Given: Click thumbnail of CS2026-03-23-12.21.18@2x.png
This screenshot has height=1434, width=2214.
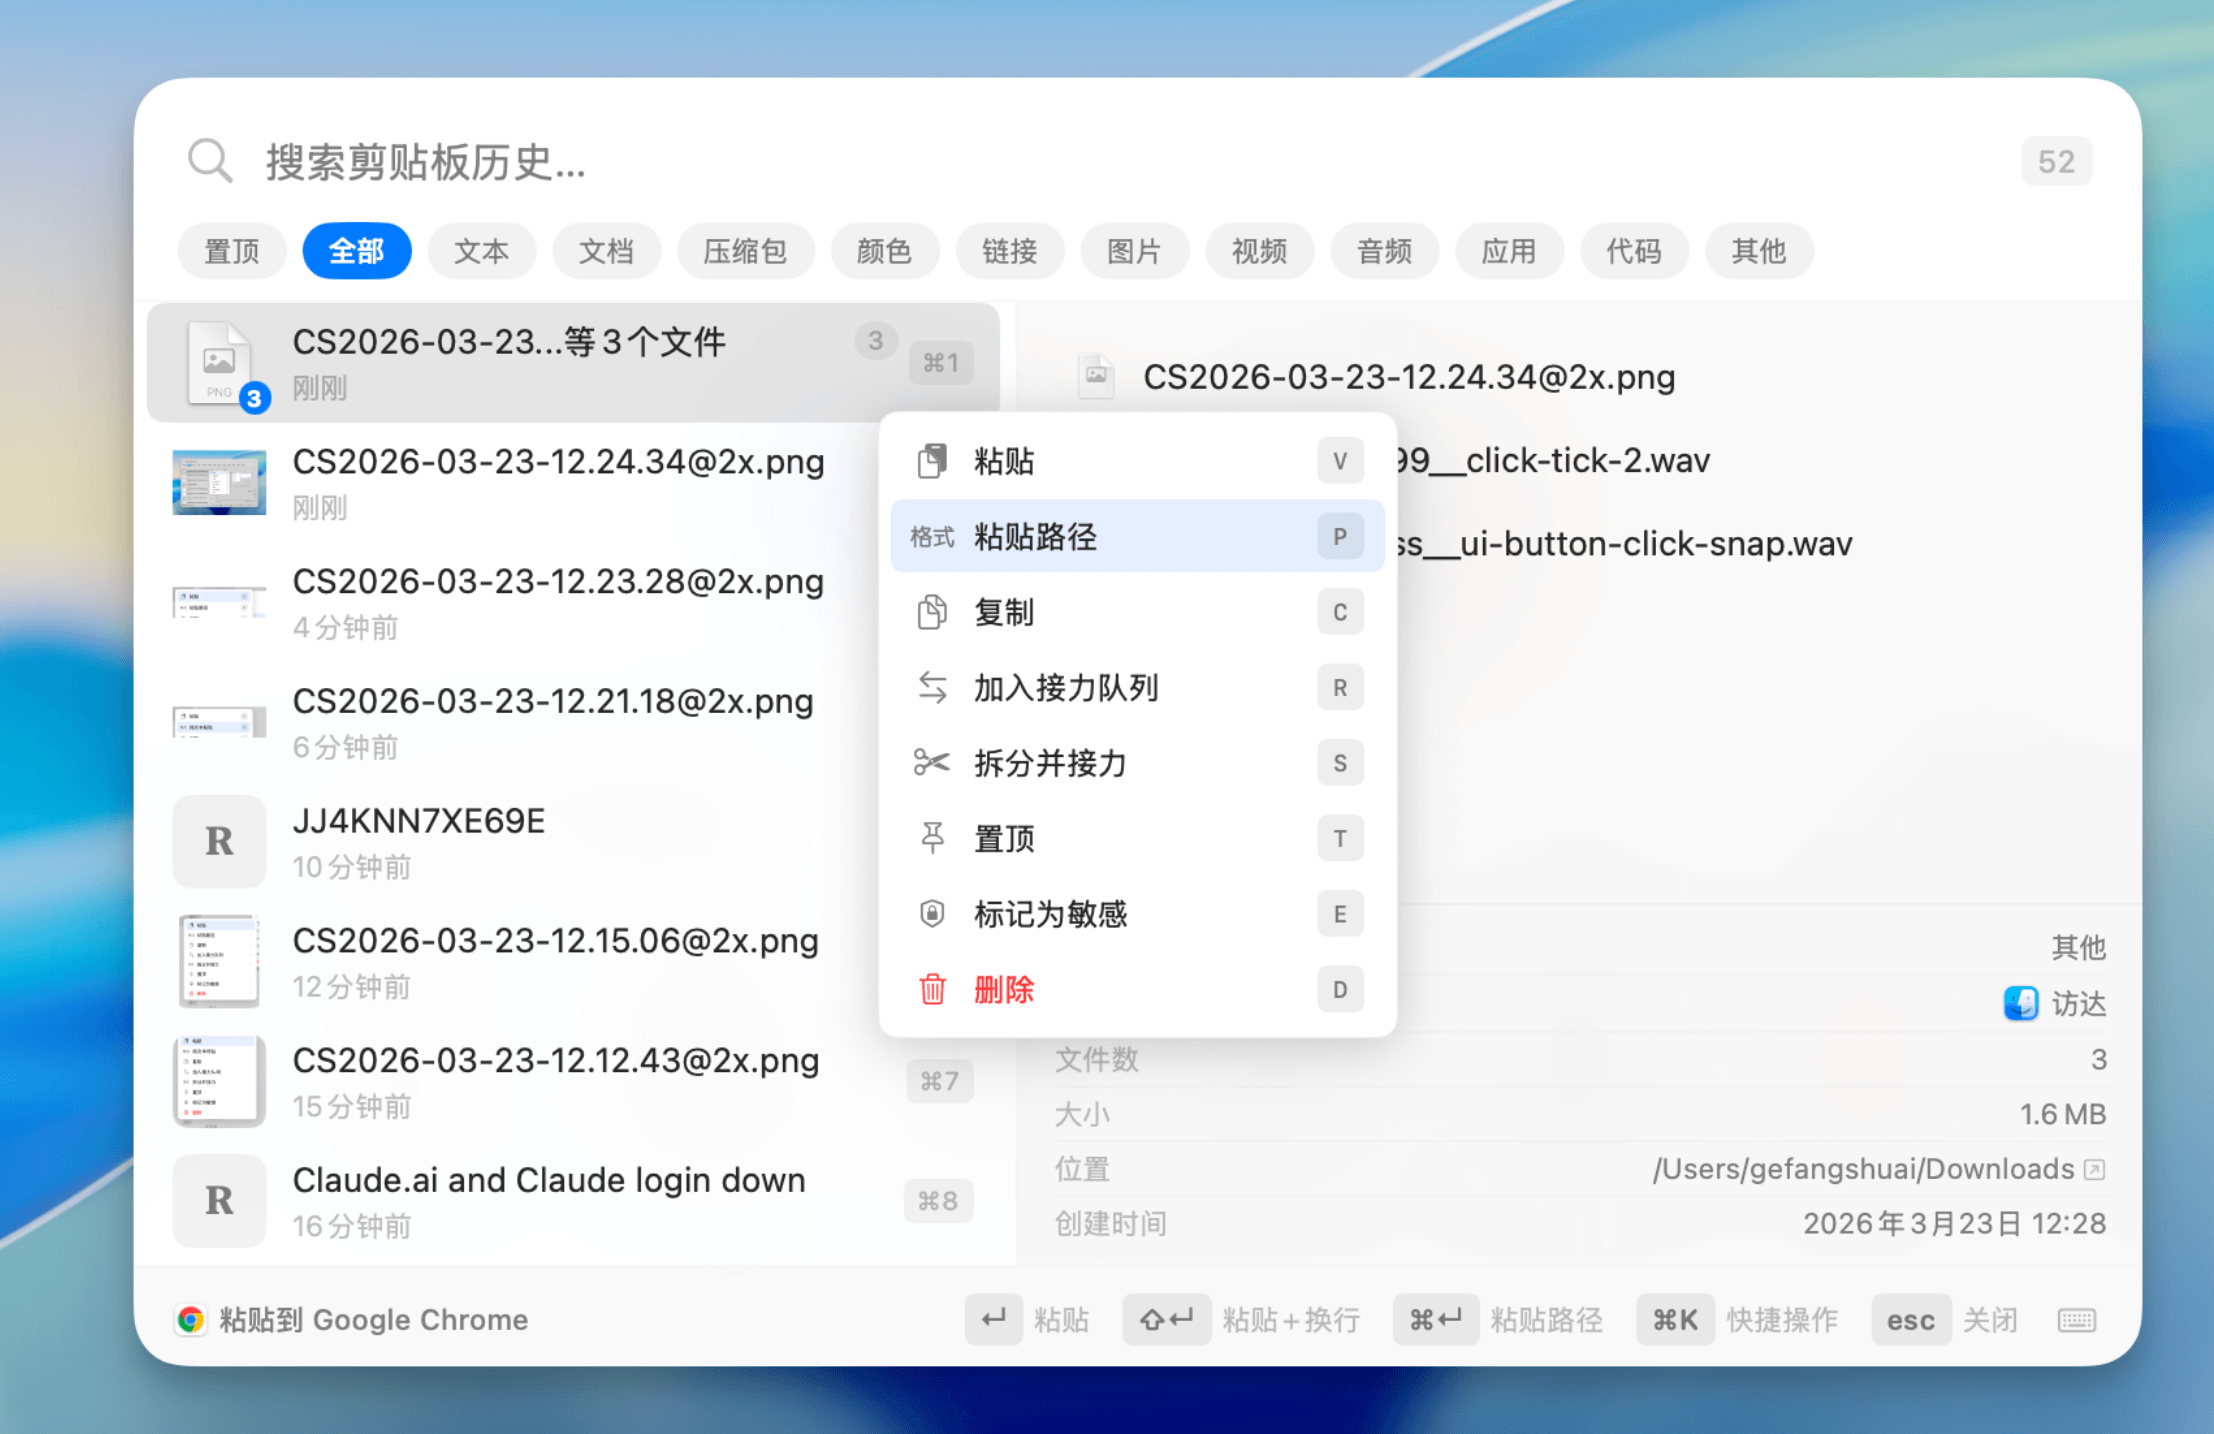Looking at the screenshot, I should click(x=219, y=722).
